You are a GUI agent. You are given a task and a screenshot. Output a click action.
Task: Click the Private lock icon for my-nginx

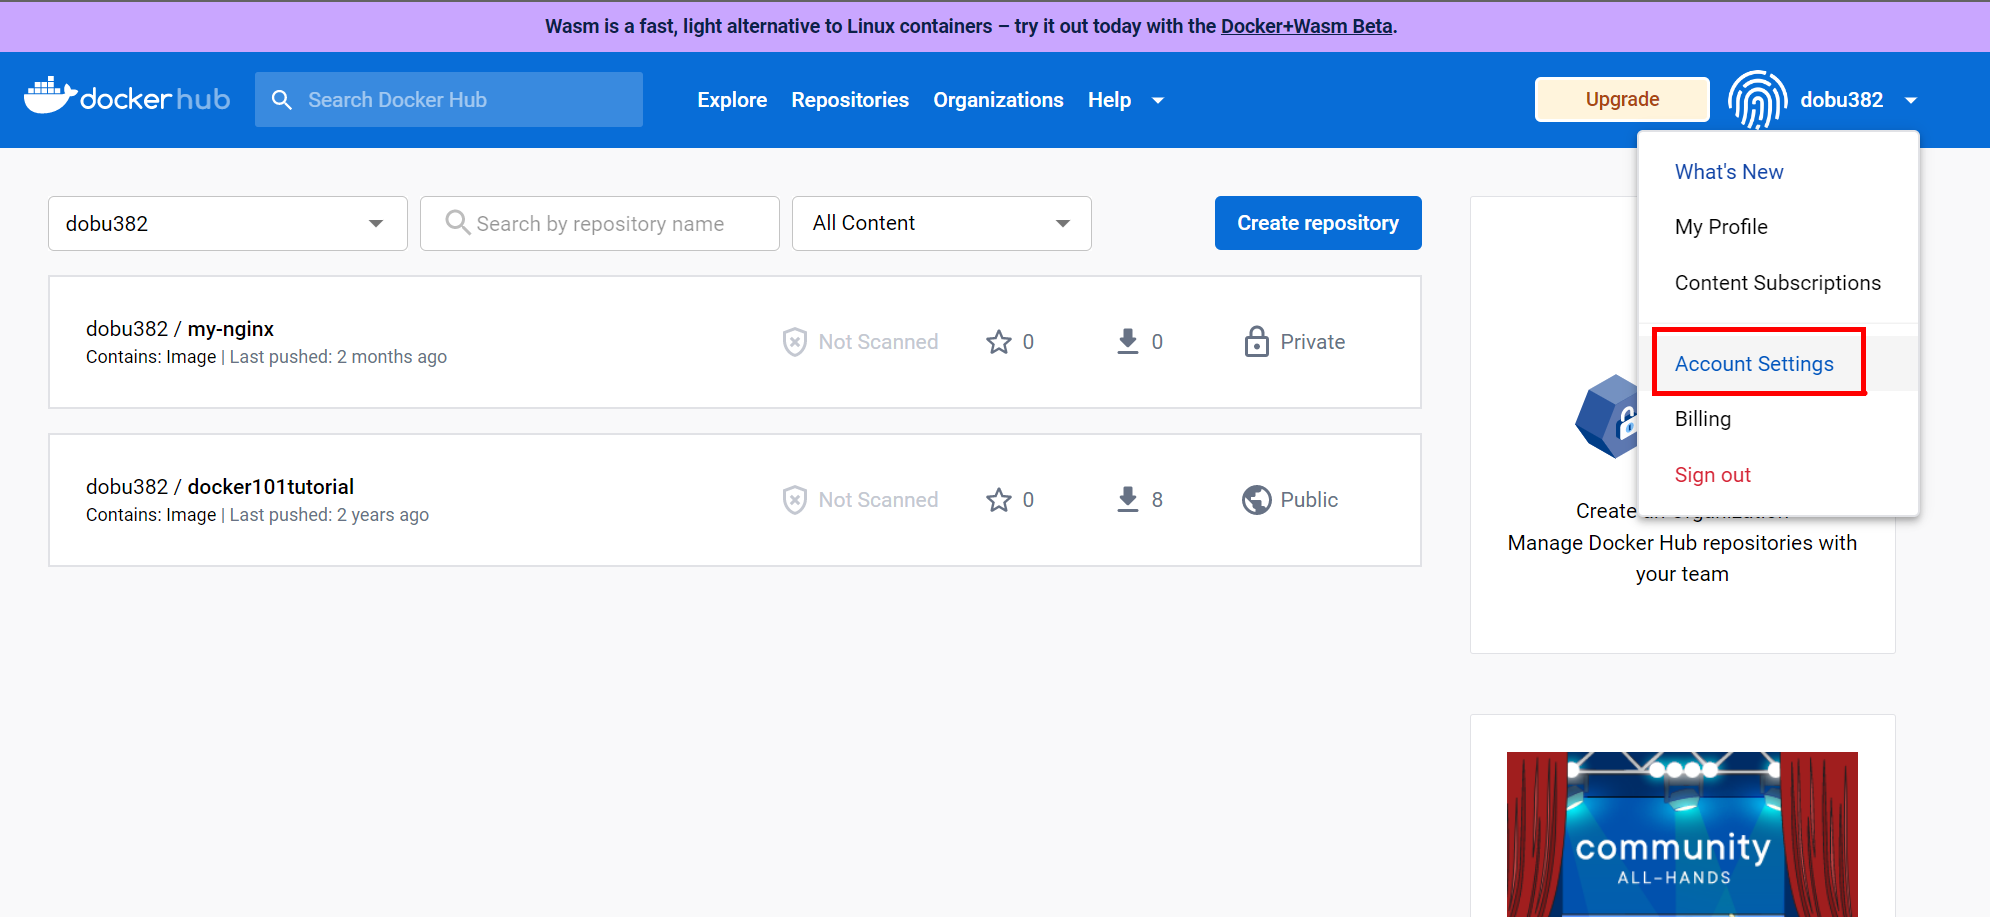pos(1257,342)
